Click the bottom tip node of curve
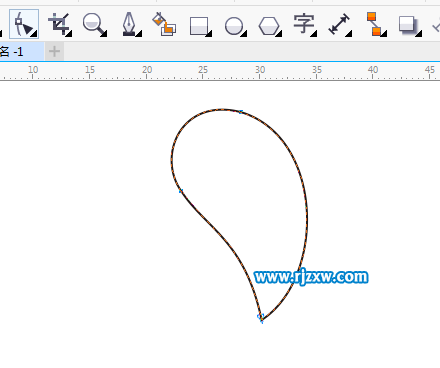Viewport: 440px width, 368px height. pyautogui.click(x=261, y=318)
